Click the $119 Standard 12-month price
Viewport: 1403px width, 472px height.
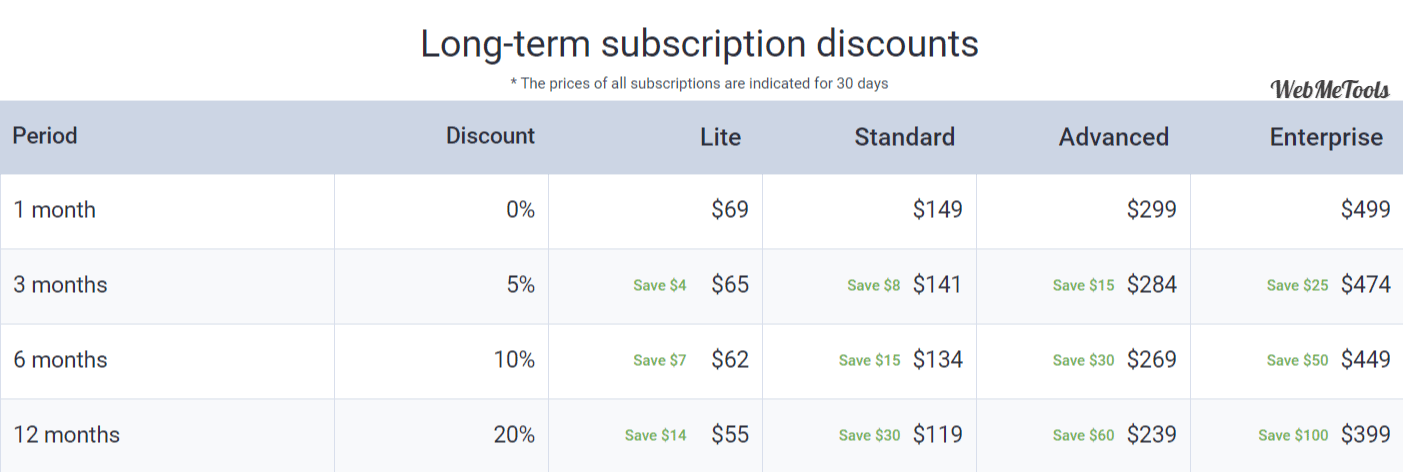tap(938, 435)
